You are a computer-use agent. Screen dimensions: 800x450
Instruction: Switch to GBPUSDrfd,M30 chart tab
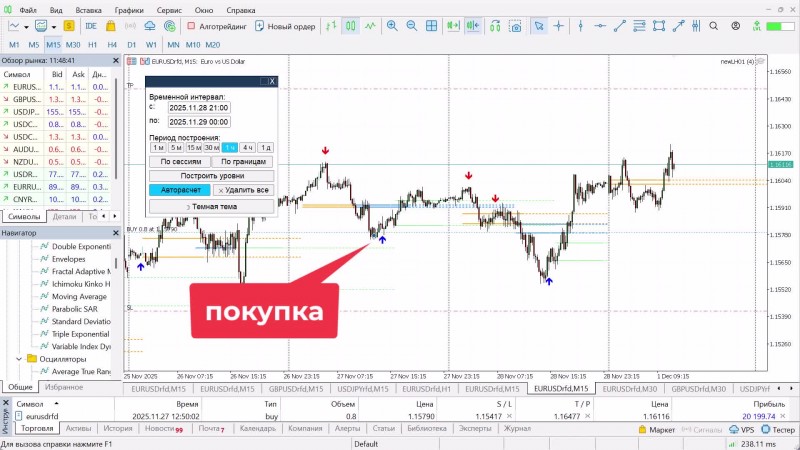click(698, 389)
